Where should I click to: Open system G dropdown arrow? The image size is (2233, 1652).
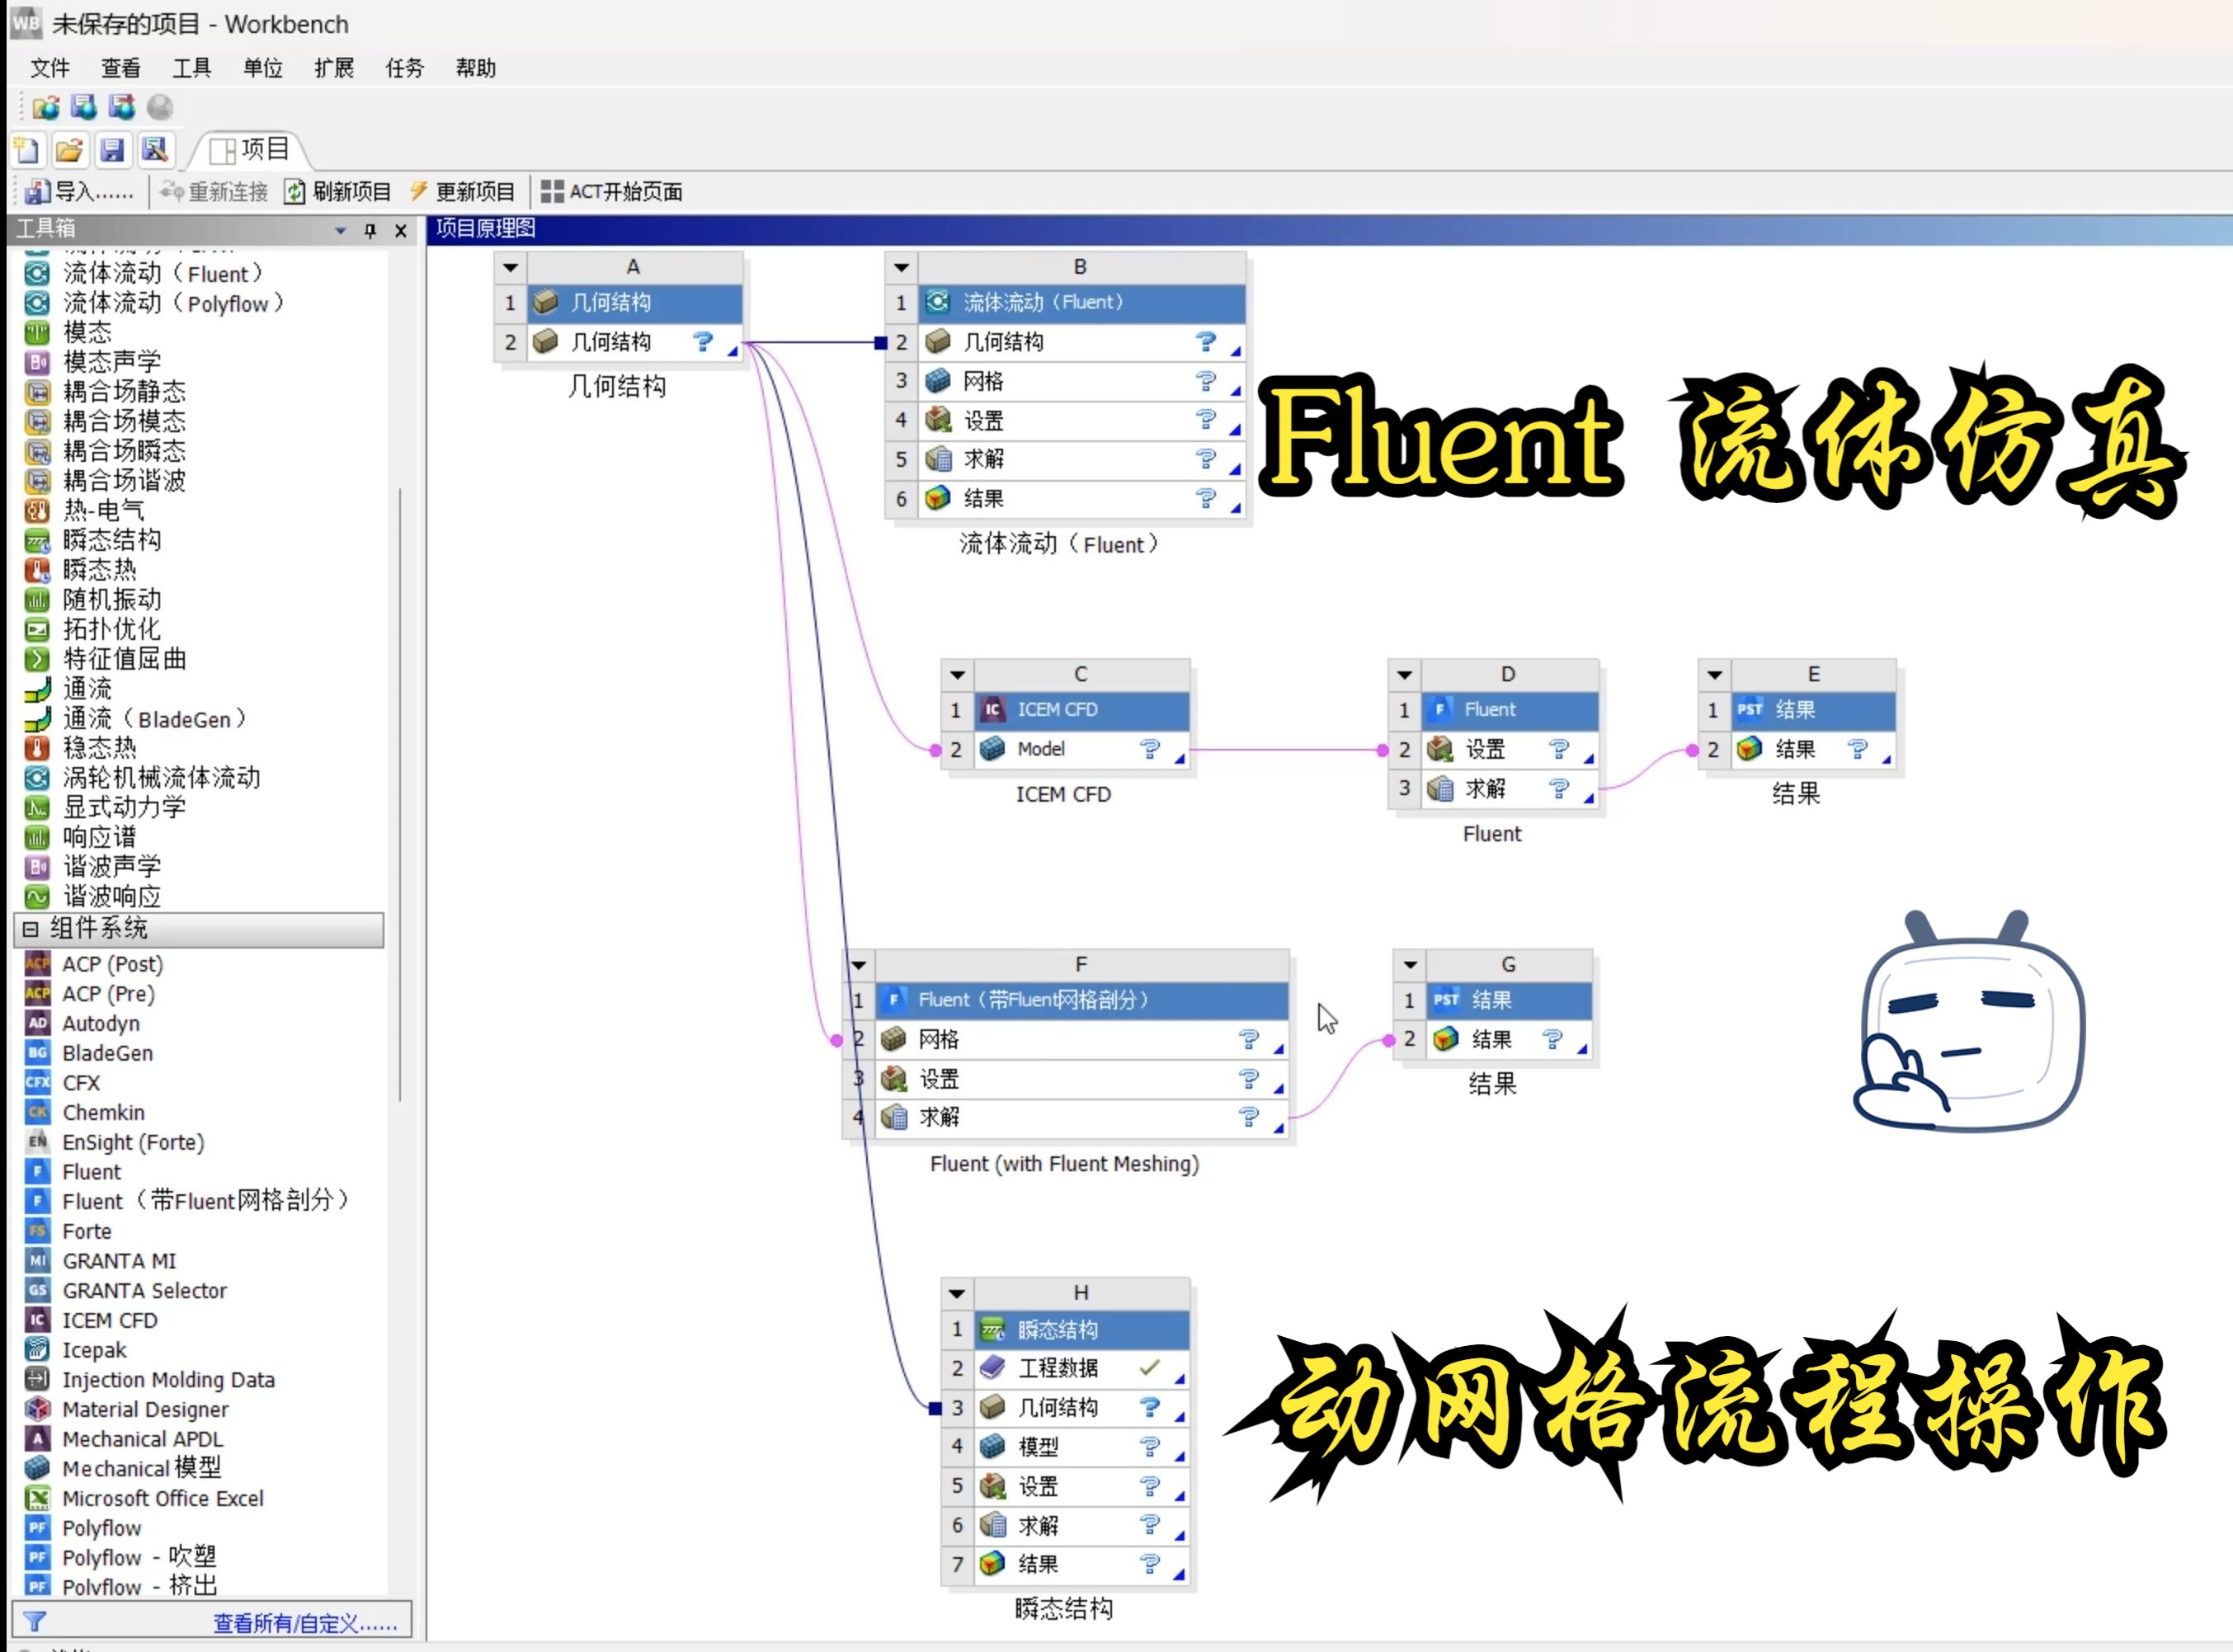[1410, 965]
